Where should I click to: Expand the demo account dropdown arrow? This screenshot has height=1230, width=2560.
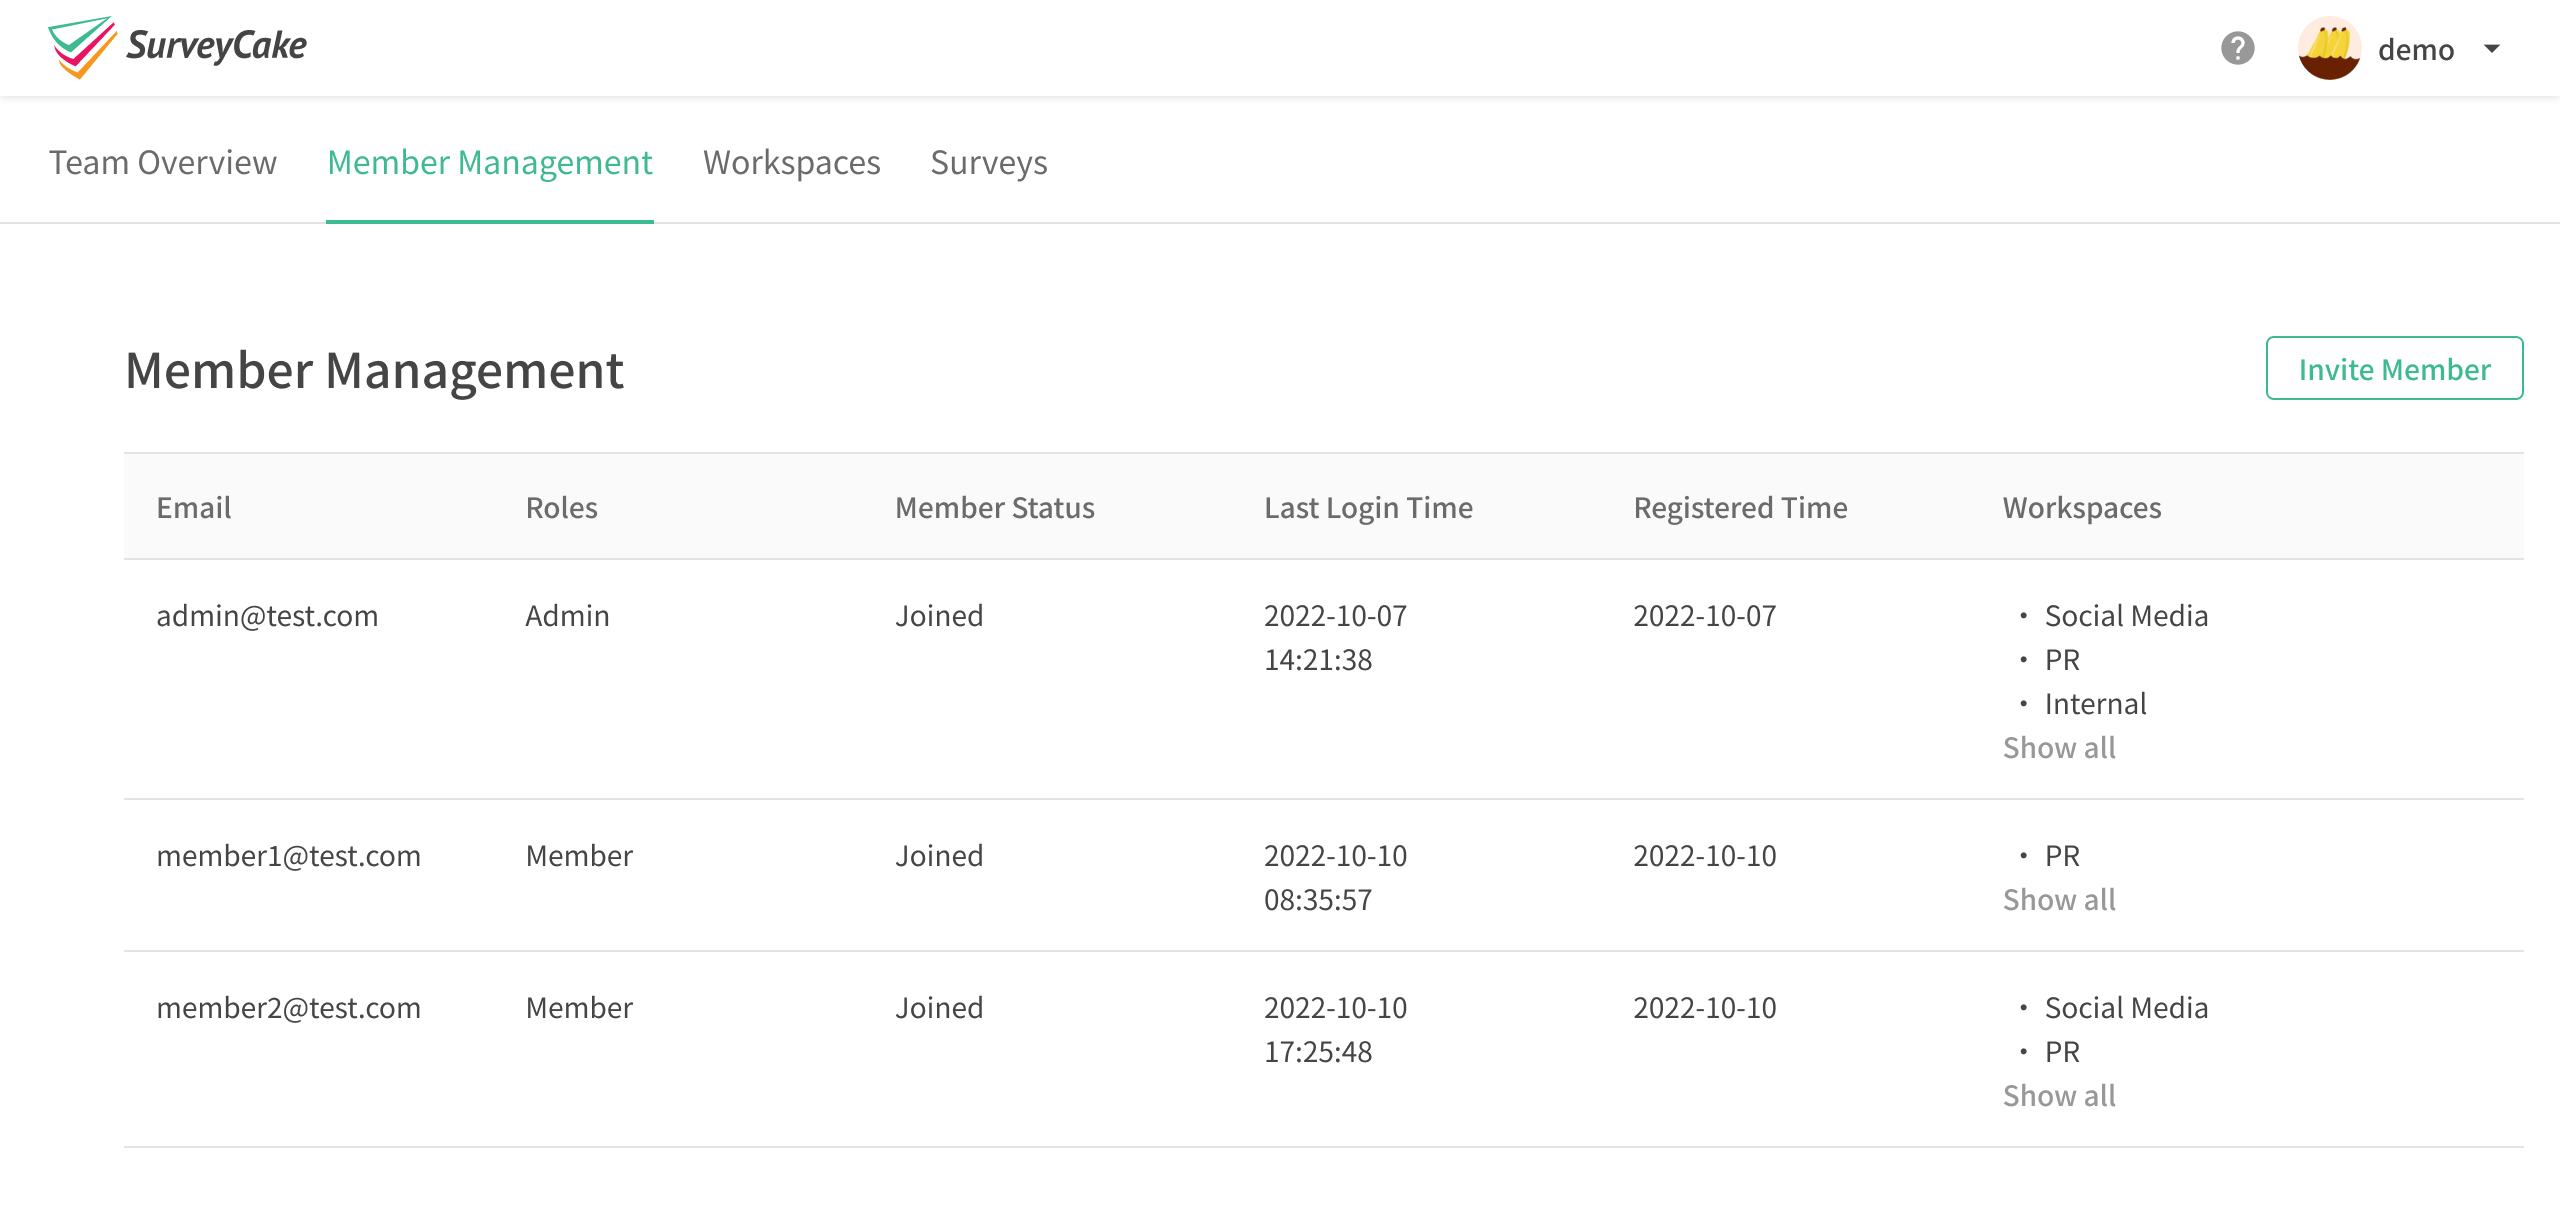click(2492, 48)
